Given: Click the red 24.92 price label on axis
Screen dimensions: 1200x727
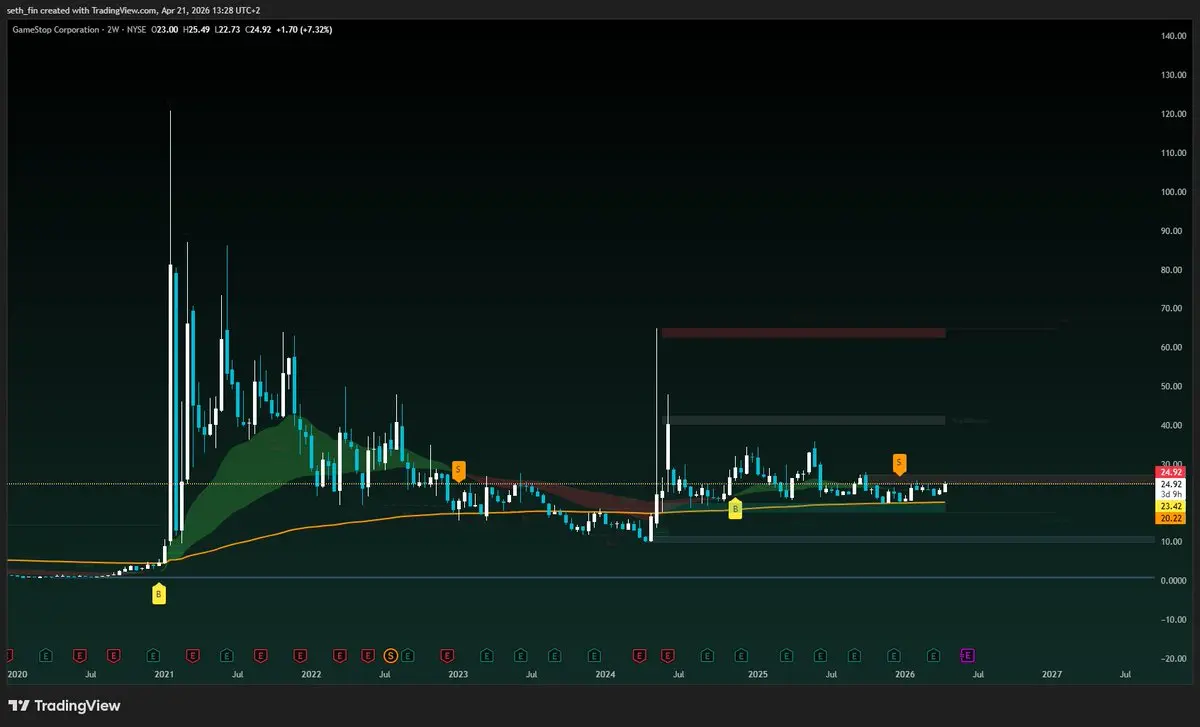Looking at the screenshot, I should pos(1170,471).
